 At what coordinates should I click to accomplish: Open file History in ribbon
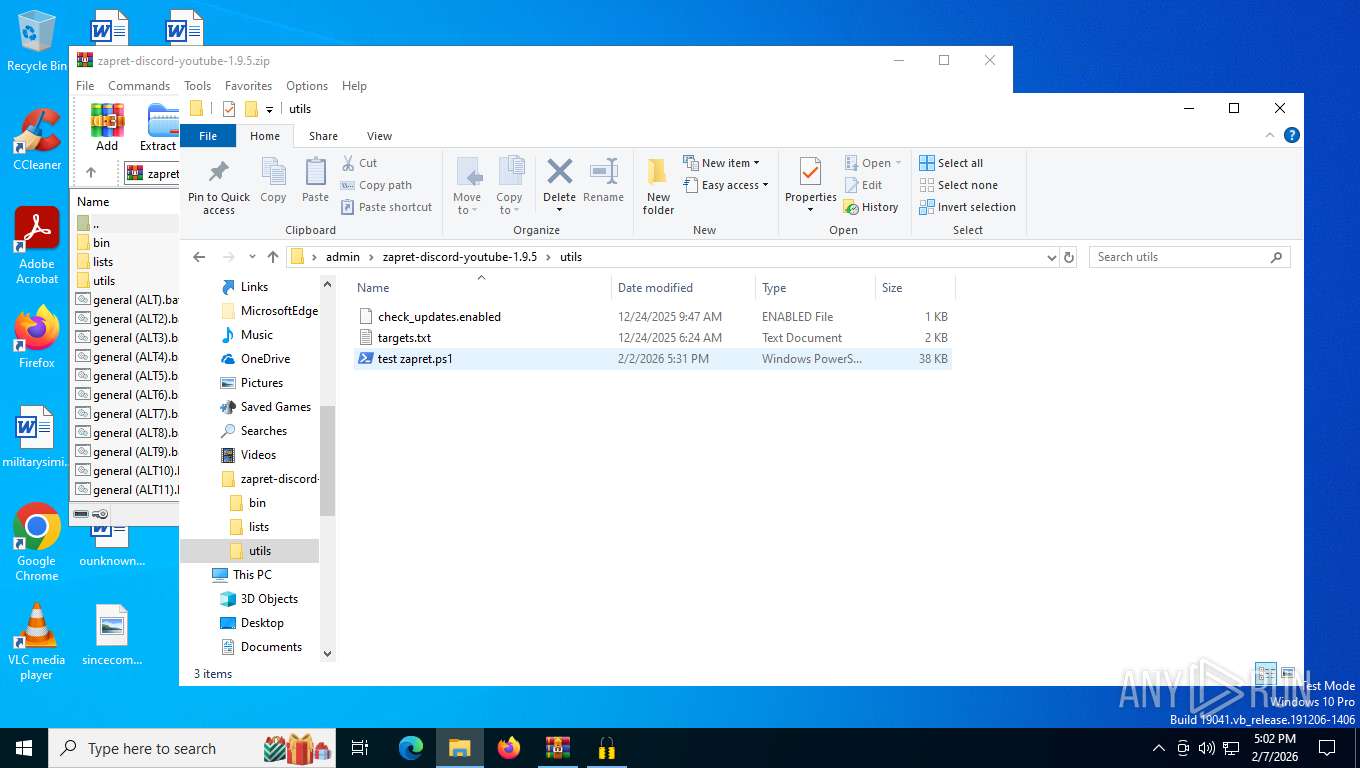[871, 207]
